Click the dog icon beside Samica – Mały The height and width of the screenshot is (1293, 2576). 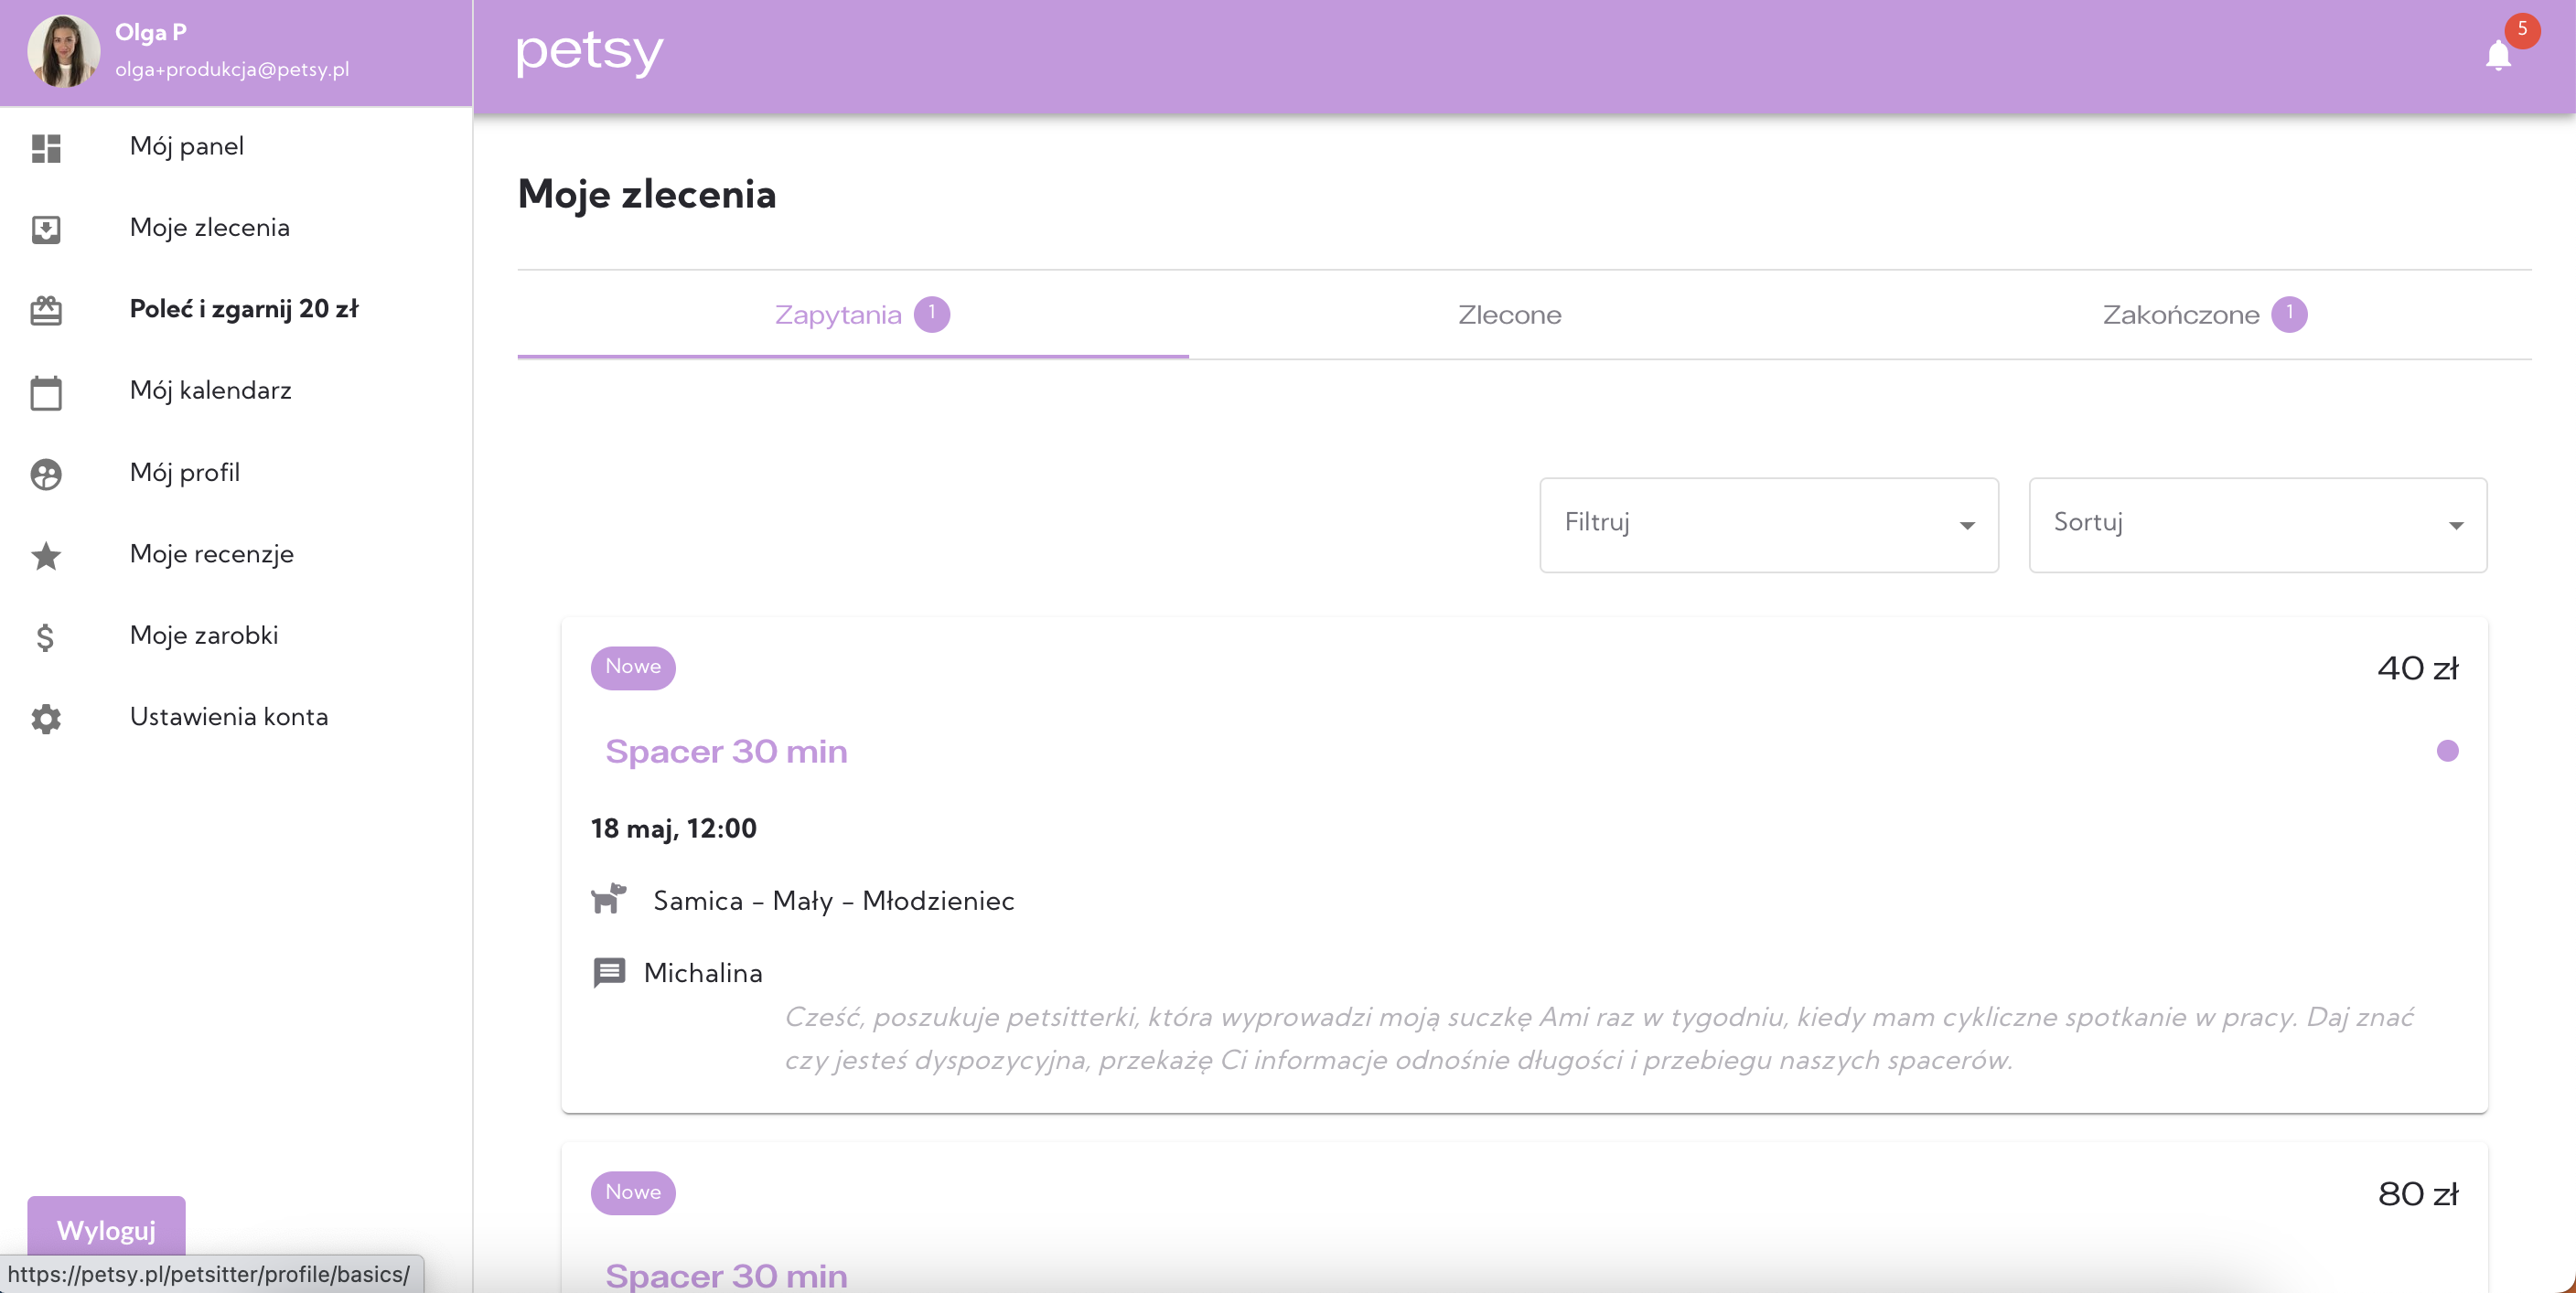pos(608,898)
